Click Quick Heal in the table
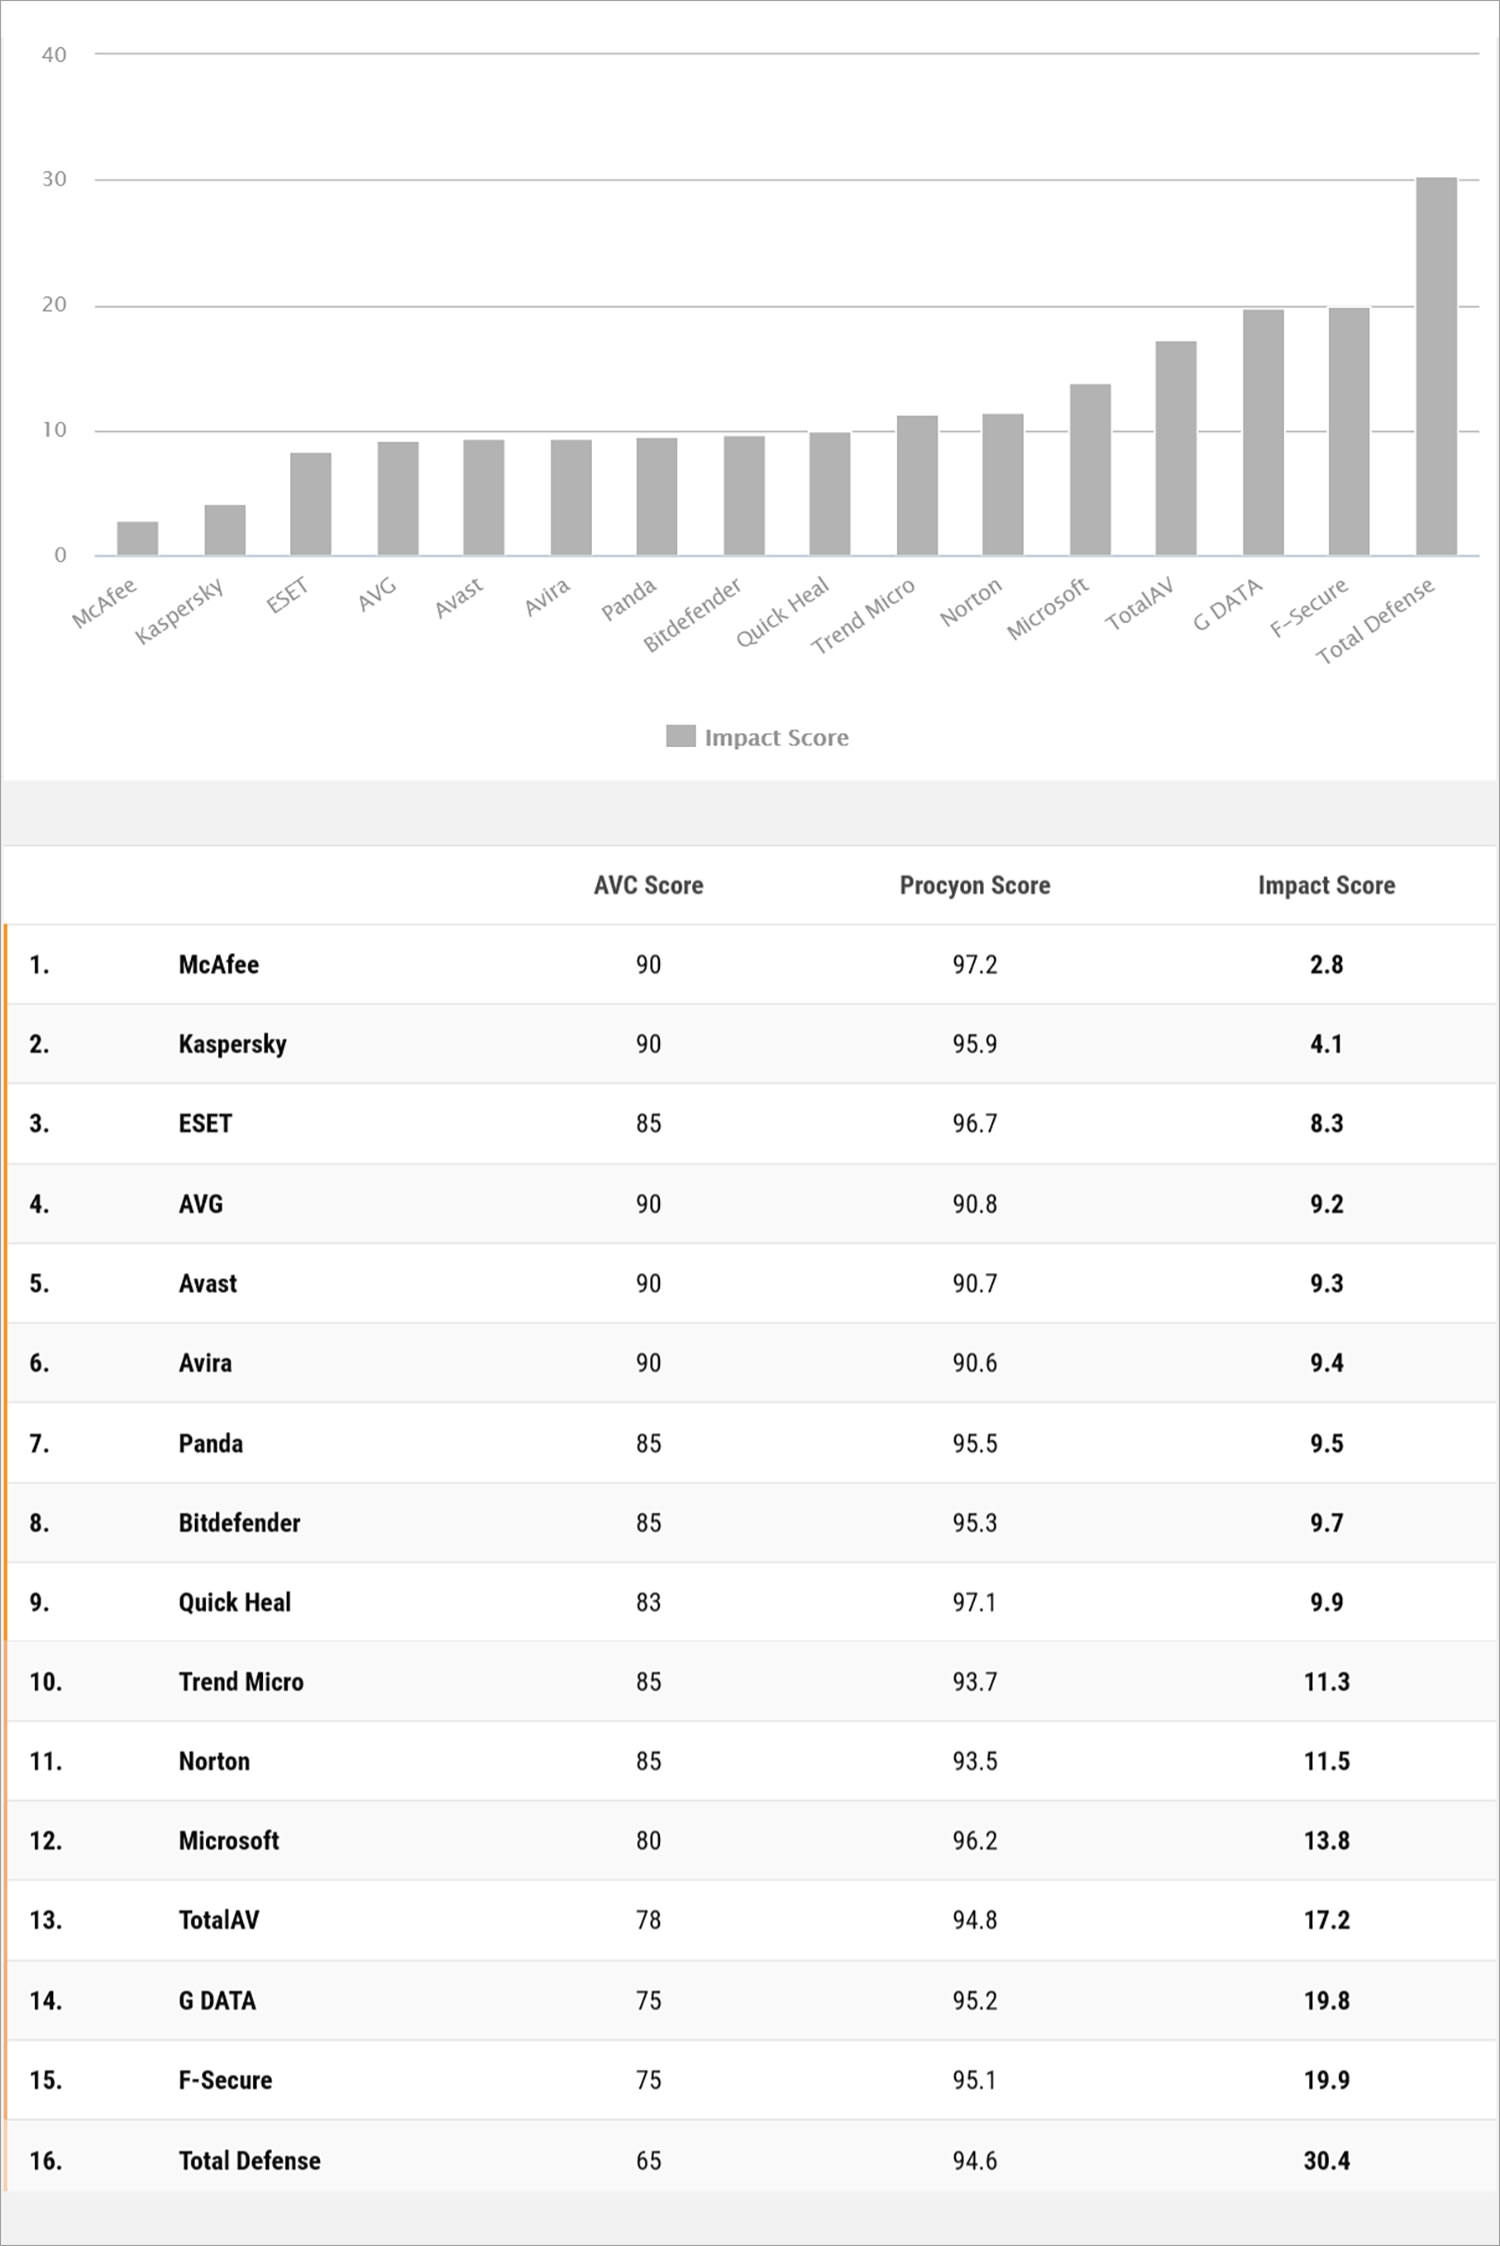Viewport: 1500px width, 2246px height. 235,1602
